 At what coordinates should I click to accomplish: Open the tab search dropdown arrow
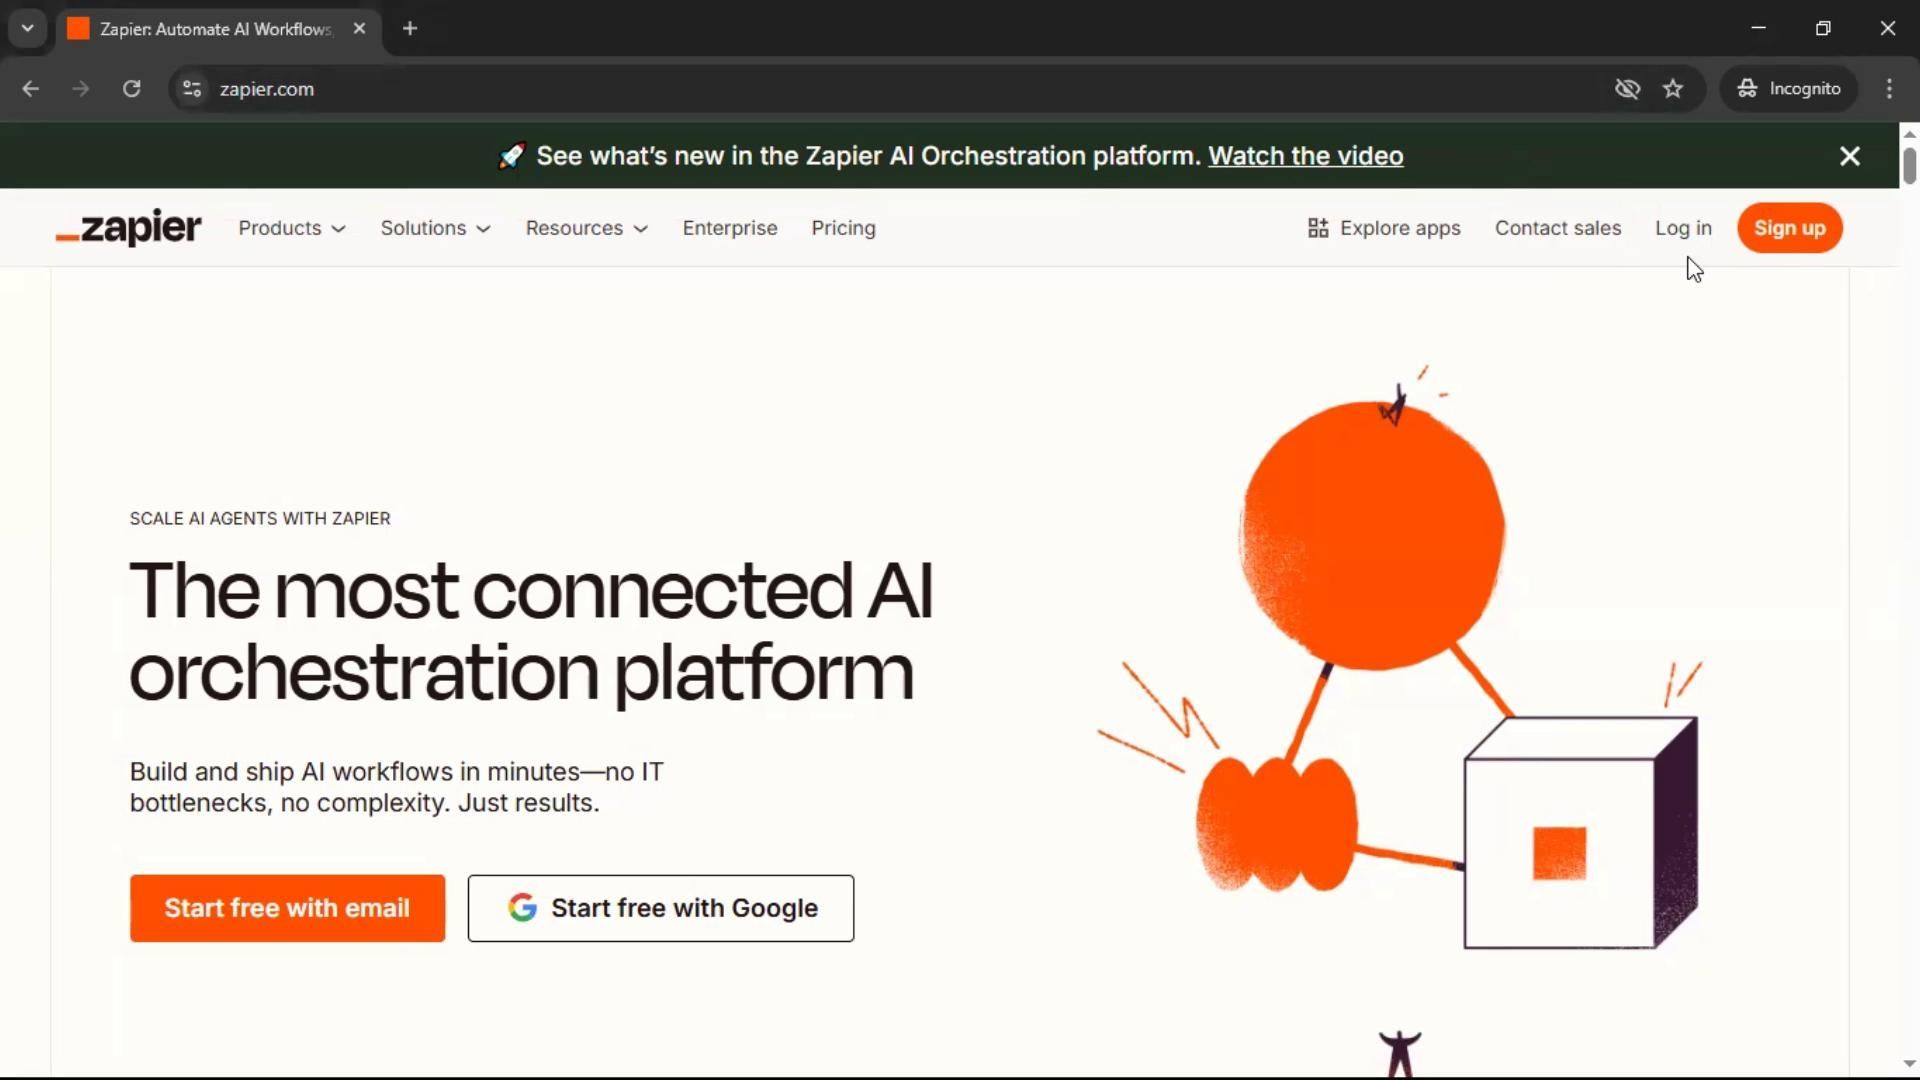[x=28, y=28]
